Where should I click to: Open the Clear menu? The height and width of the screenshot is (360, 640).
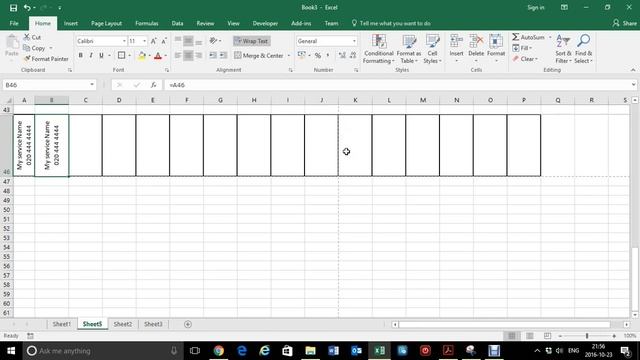(526, 59)
